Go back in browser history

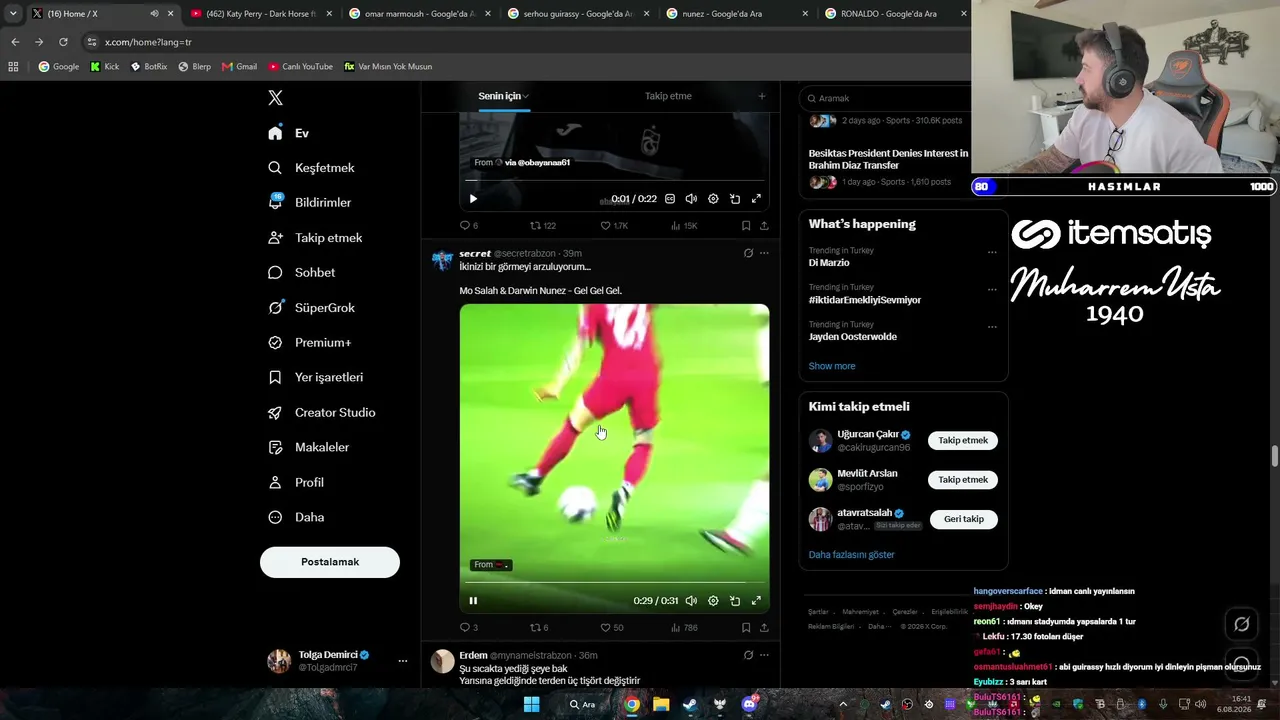pyautogui.click(x=15, y=42)
